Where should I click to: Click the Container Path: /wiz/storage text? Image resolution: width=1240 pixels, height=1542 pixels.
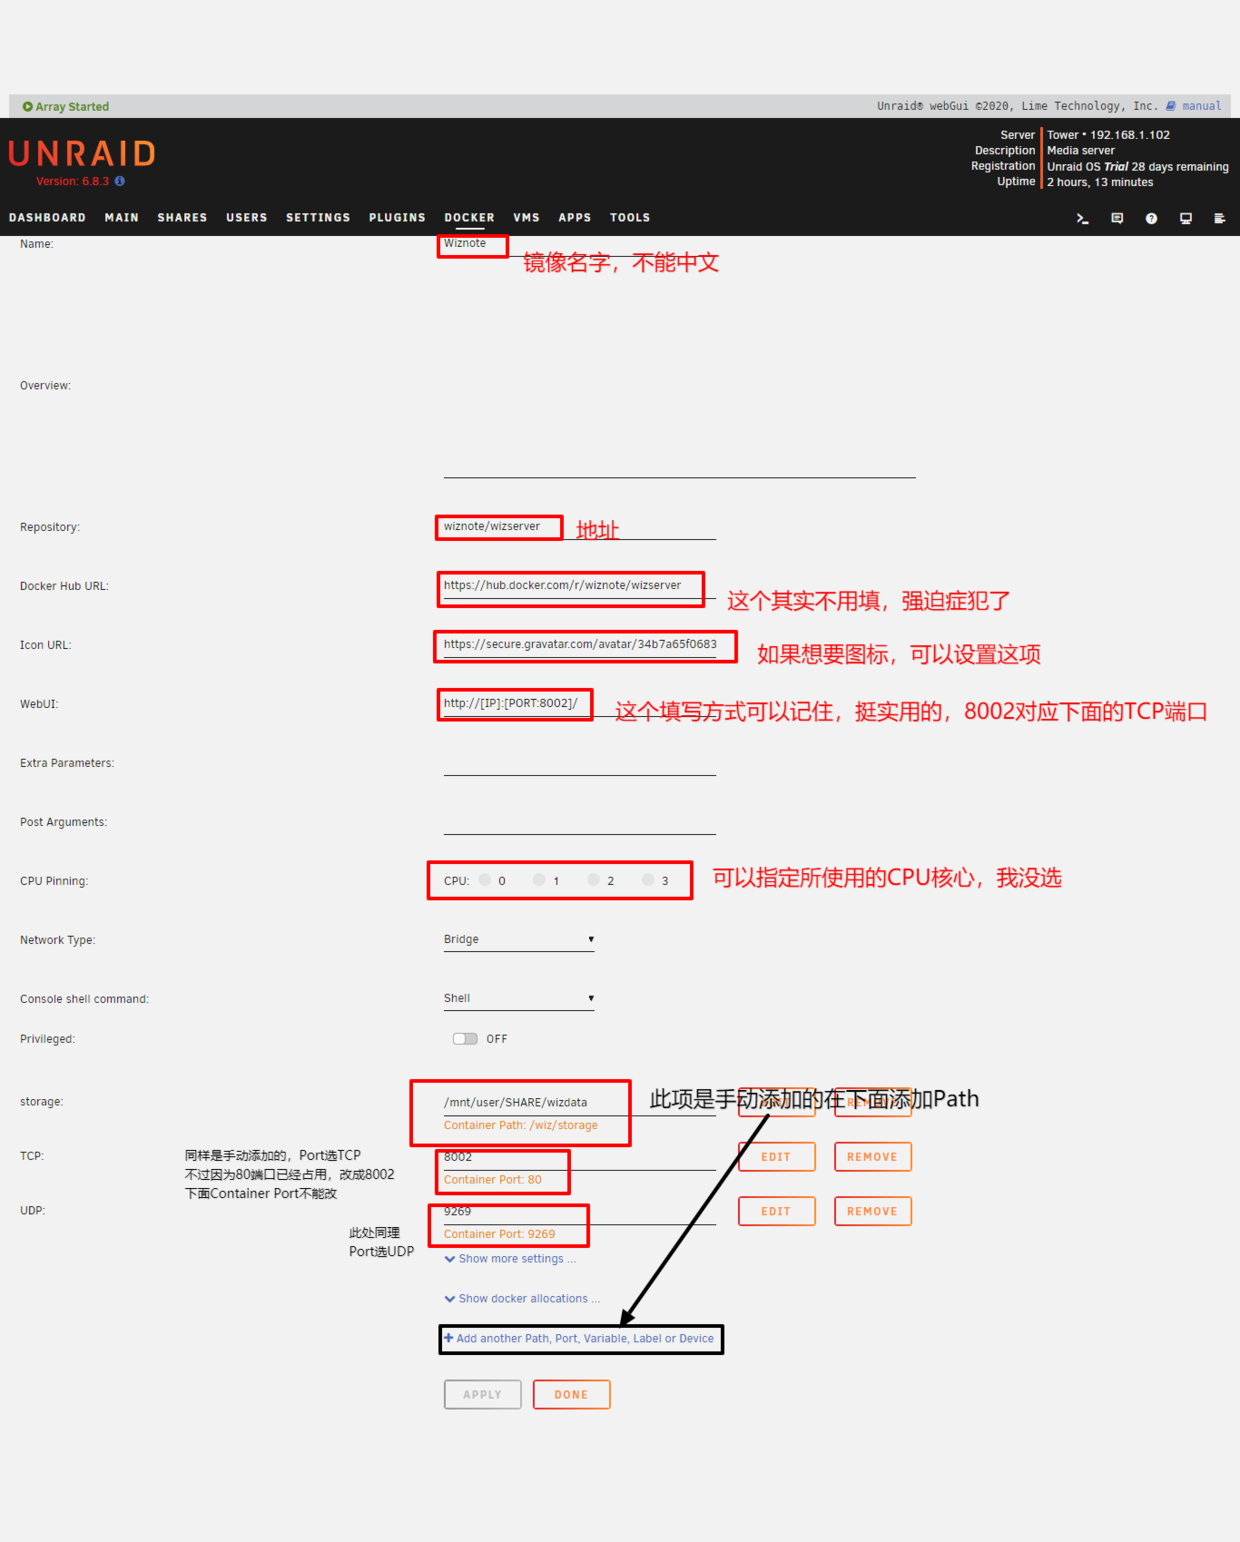coord(521,1126)
